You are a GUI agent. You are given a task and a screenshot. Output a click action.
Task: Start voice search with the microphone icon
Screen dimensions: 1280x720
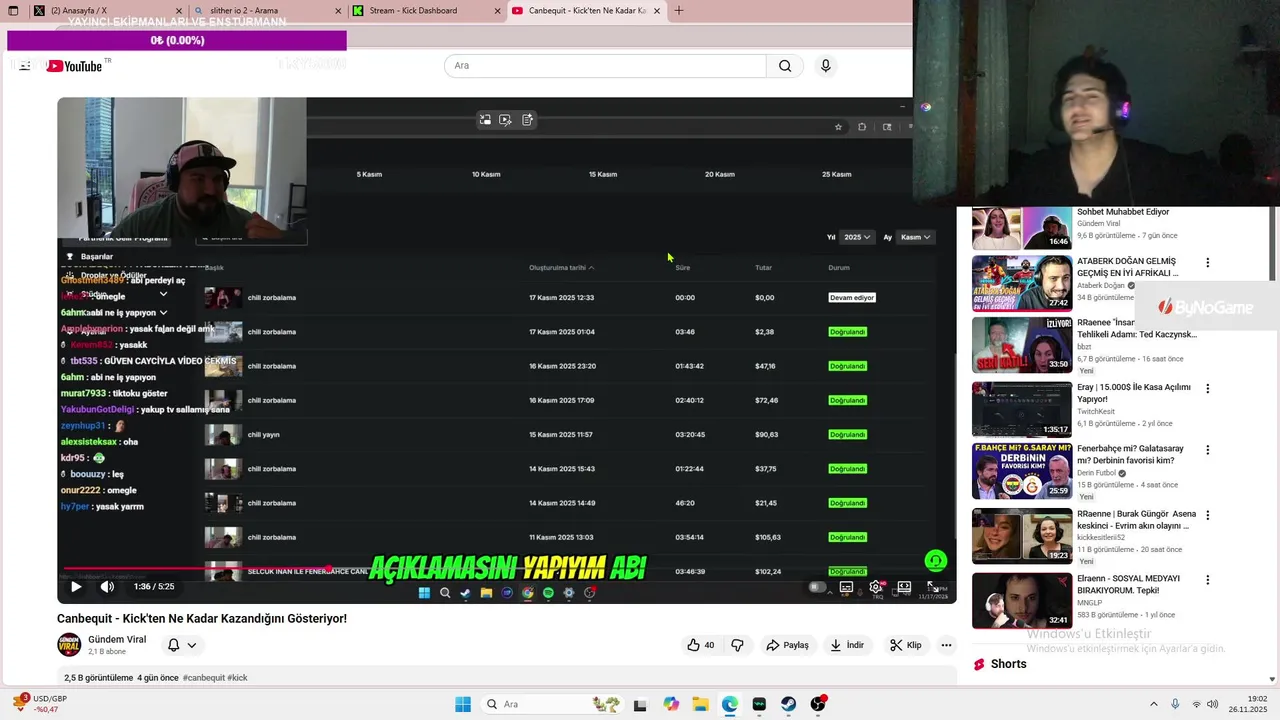click(x=825, y=66)
